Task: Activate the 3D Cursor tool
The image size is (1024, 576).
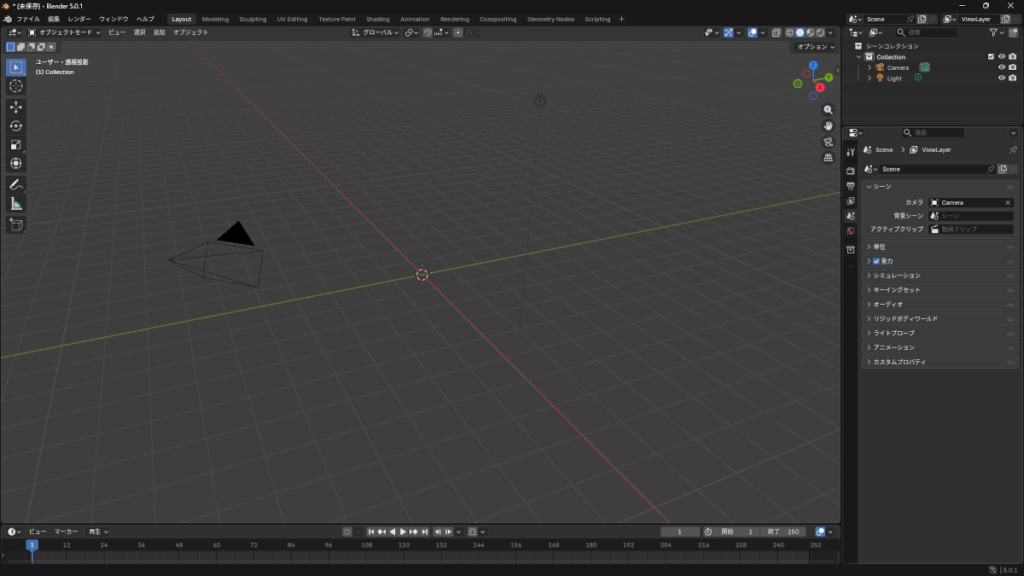Action: pos(16,86)
